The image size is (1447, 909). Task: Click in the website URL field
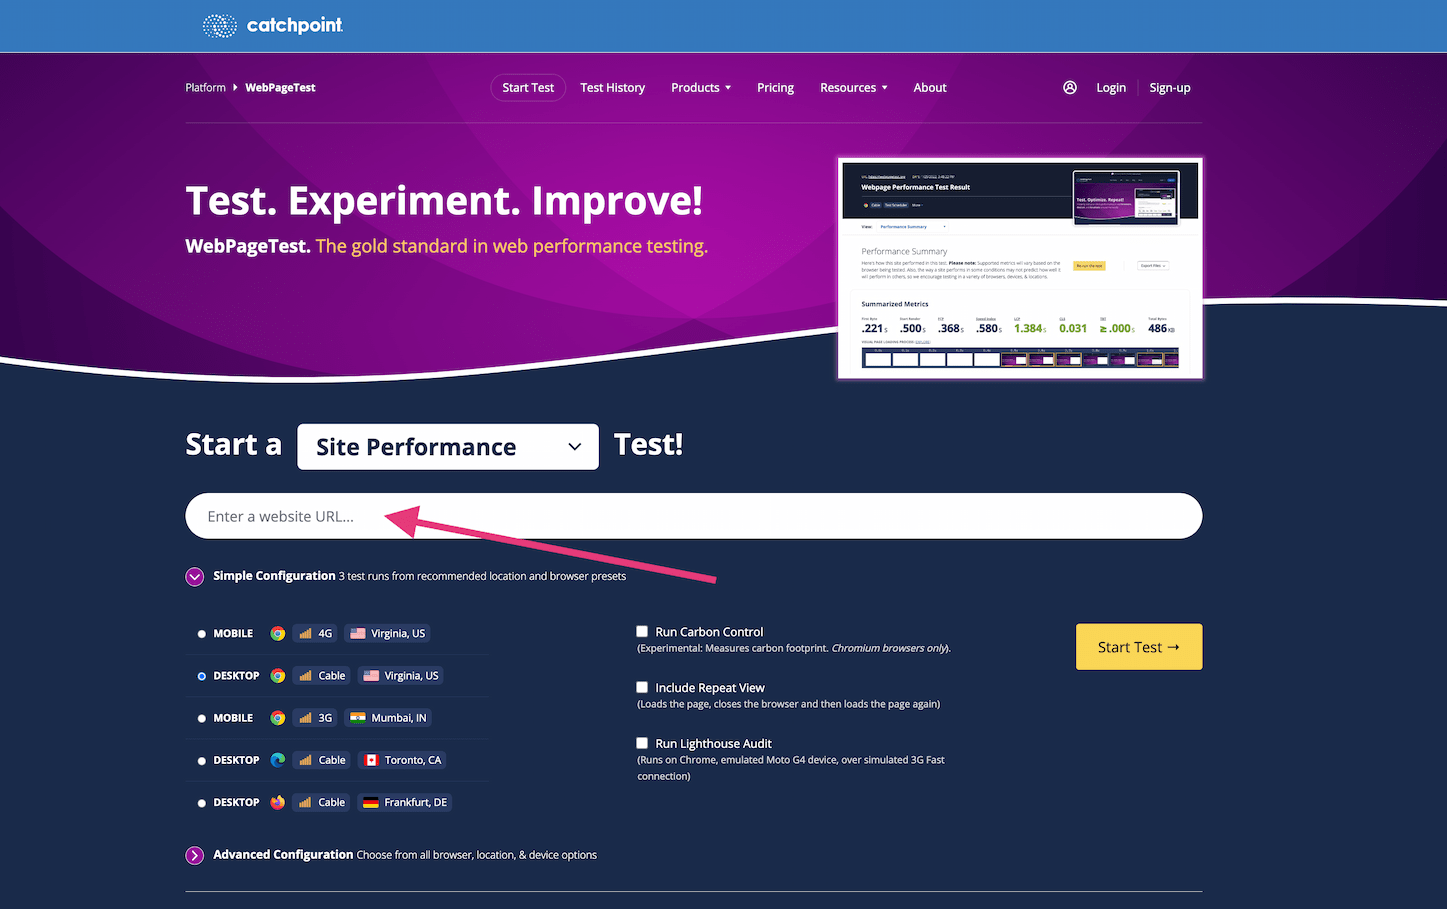[x=694, y=516]
